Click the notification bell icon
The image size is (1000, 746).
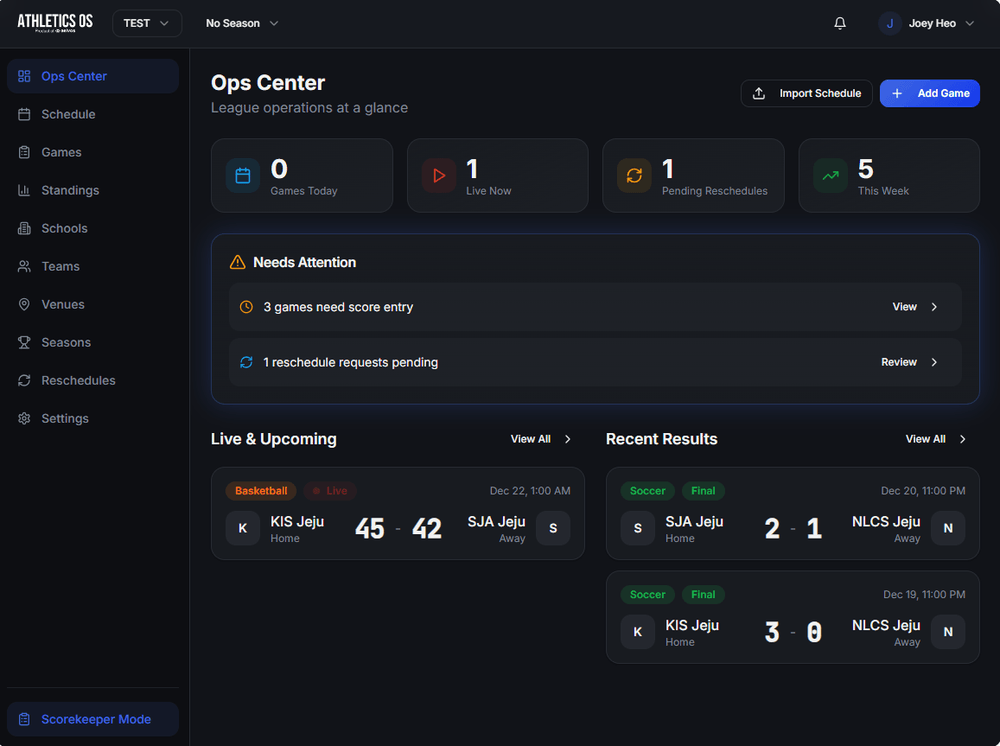840,23
